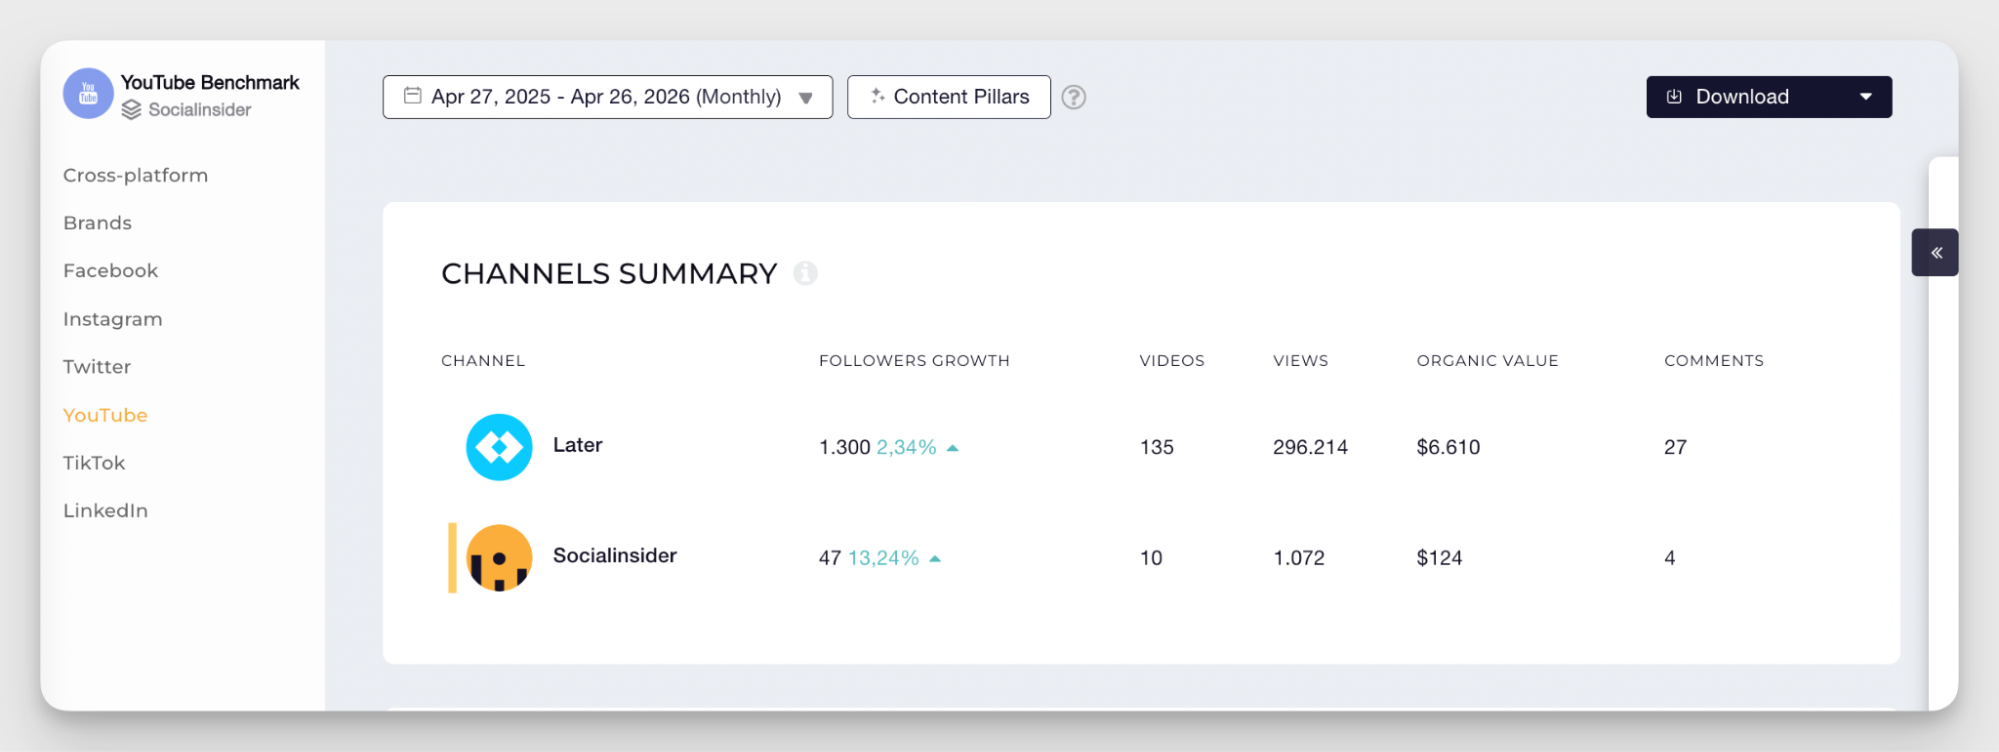
Task: Click the download arrow icon
Action: tap(1674, 97)
